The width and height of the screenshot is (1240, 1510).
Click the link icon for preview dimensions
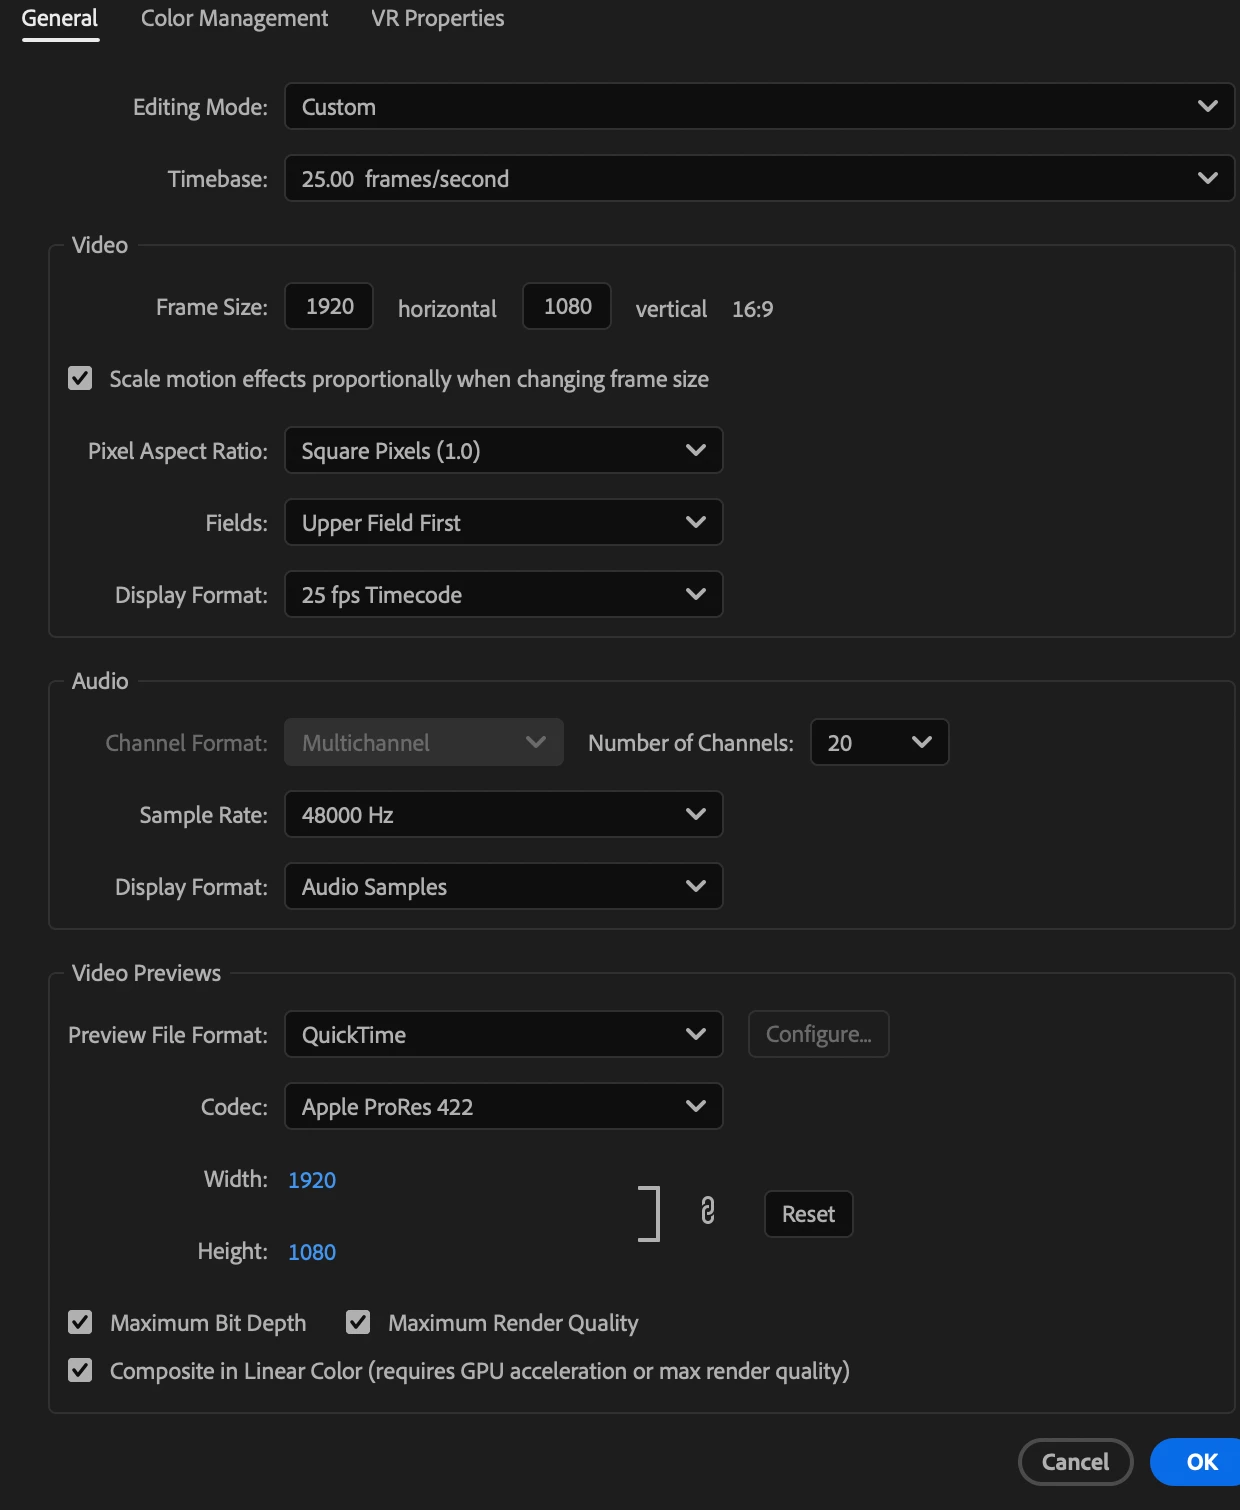(x=708, y=1211)
